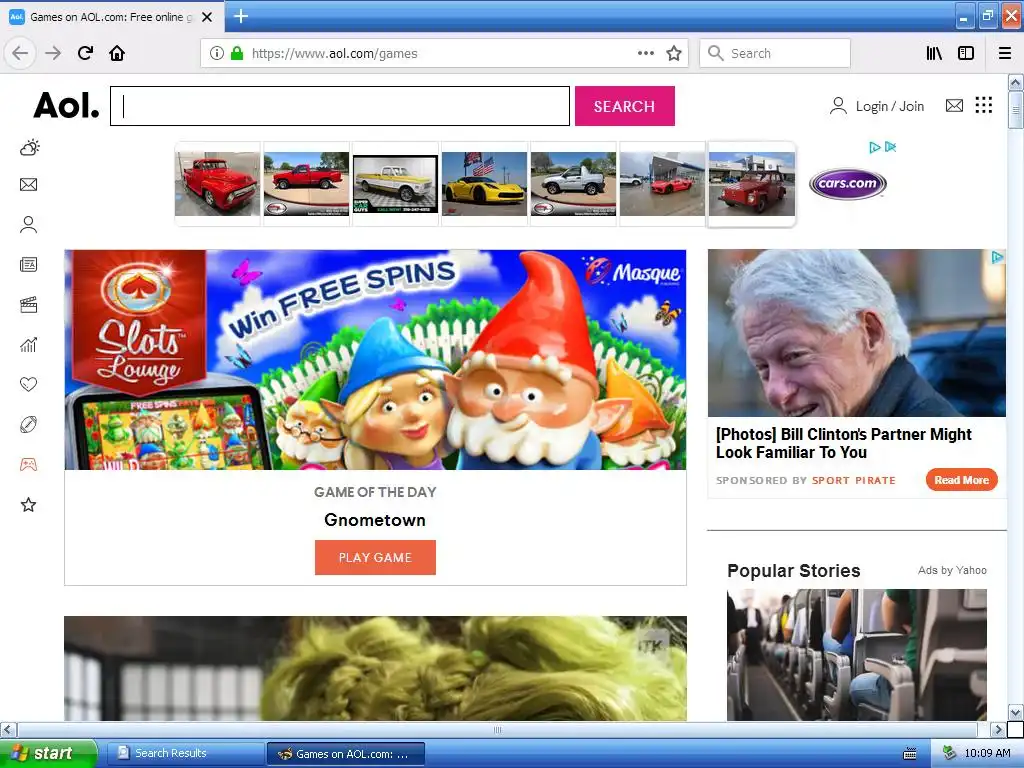Image resolution: width=1024 pixels, height=768 pixels.
Task: Click the AOL search input field
Action: tap(340, 106)
